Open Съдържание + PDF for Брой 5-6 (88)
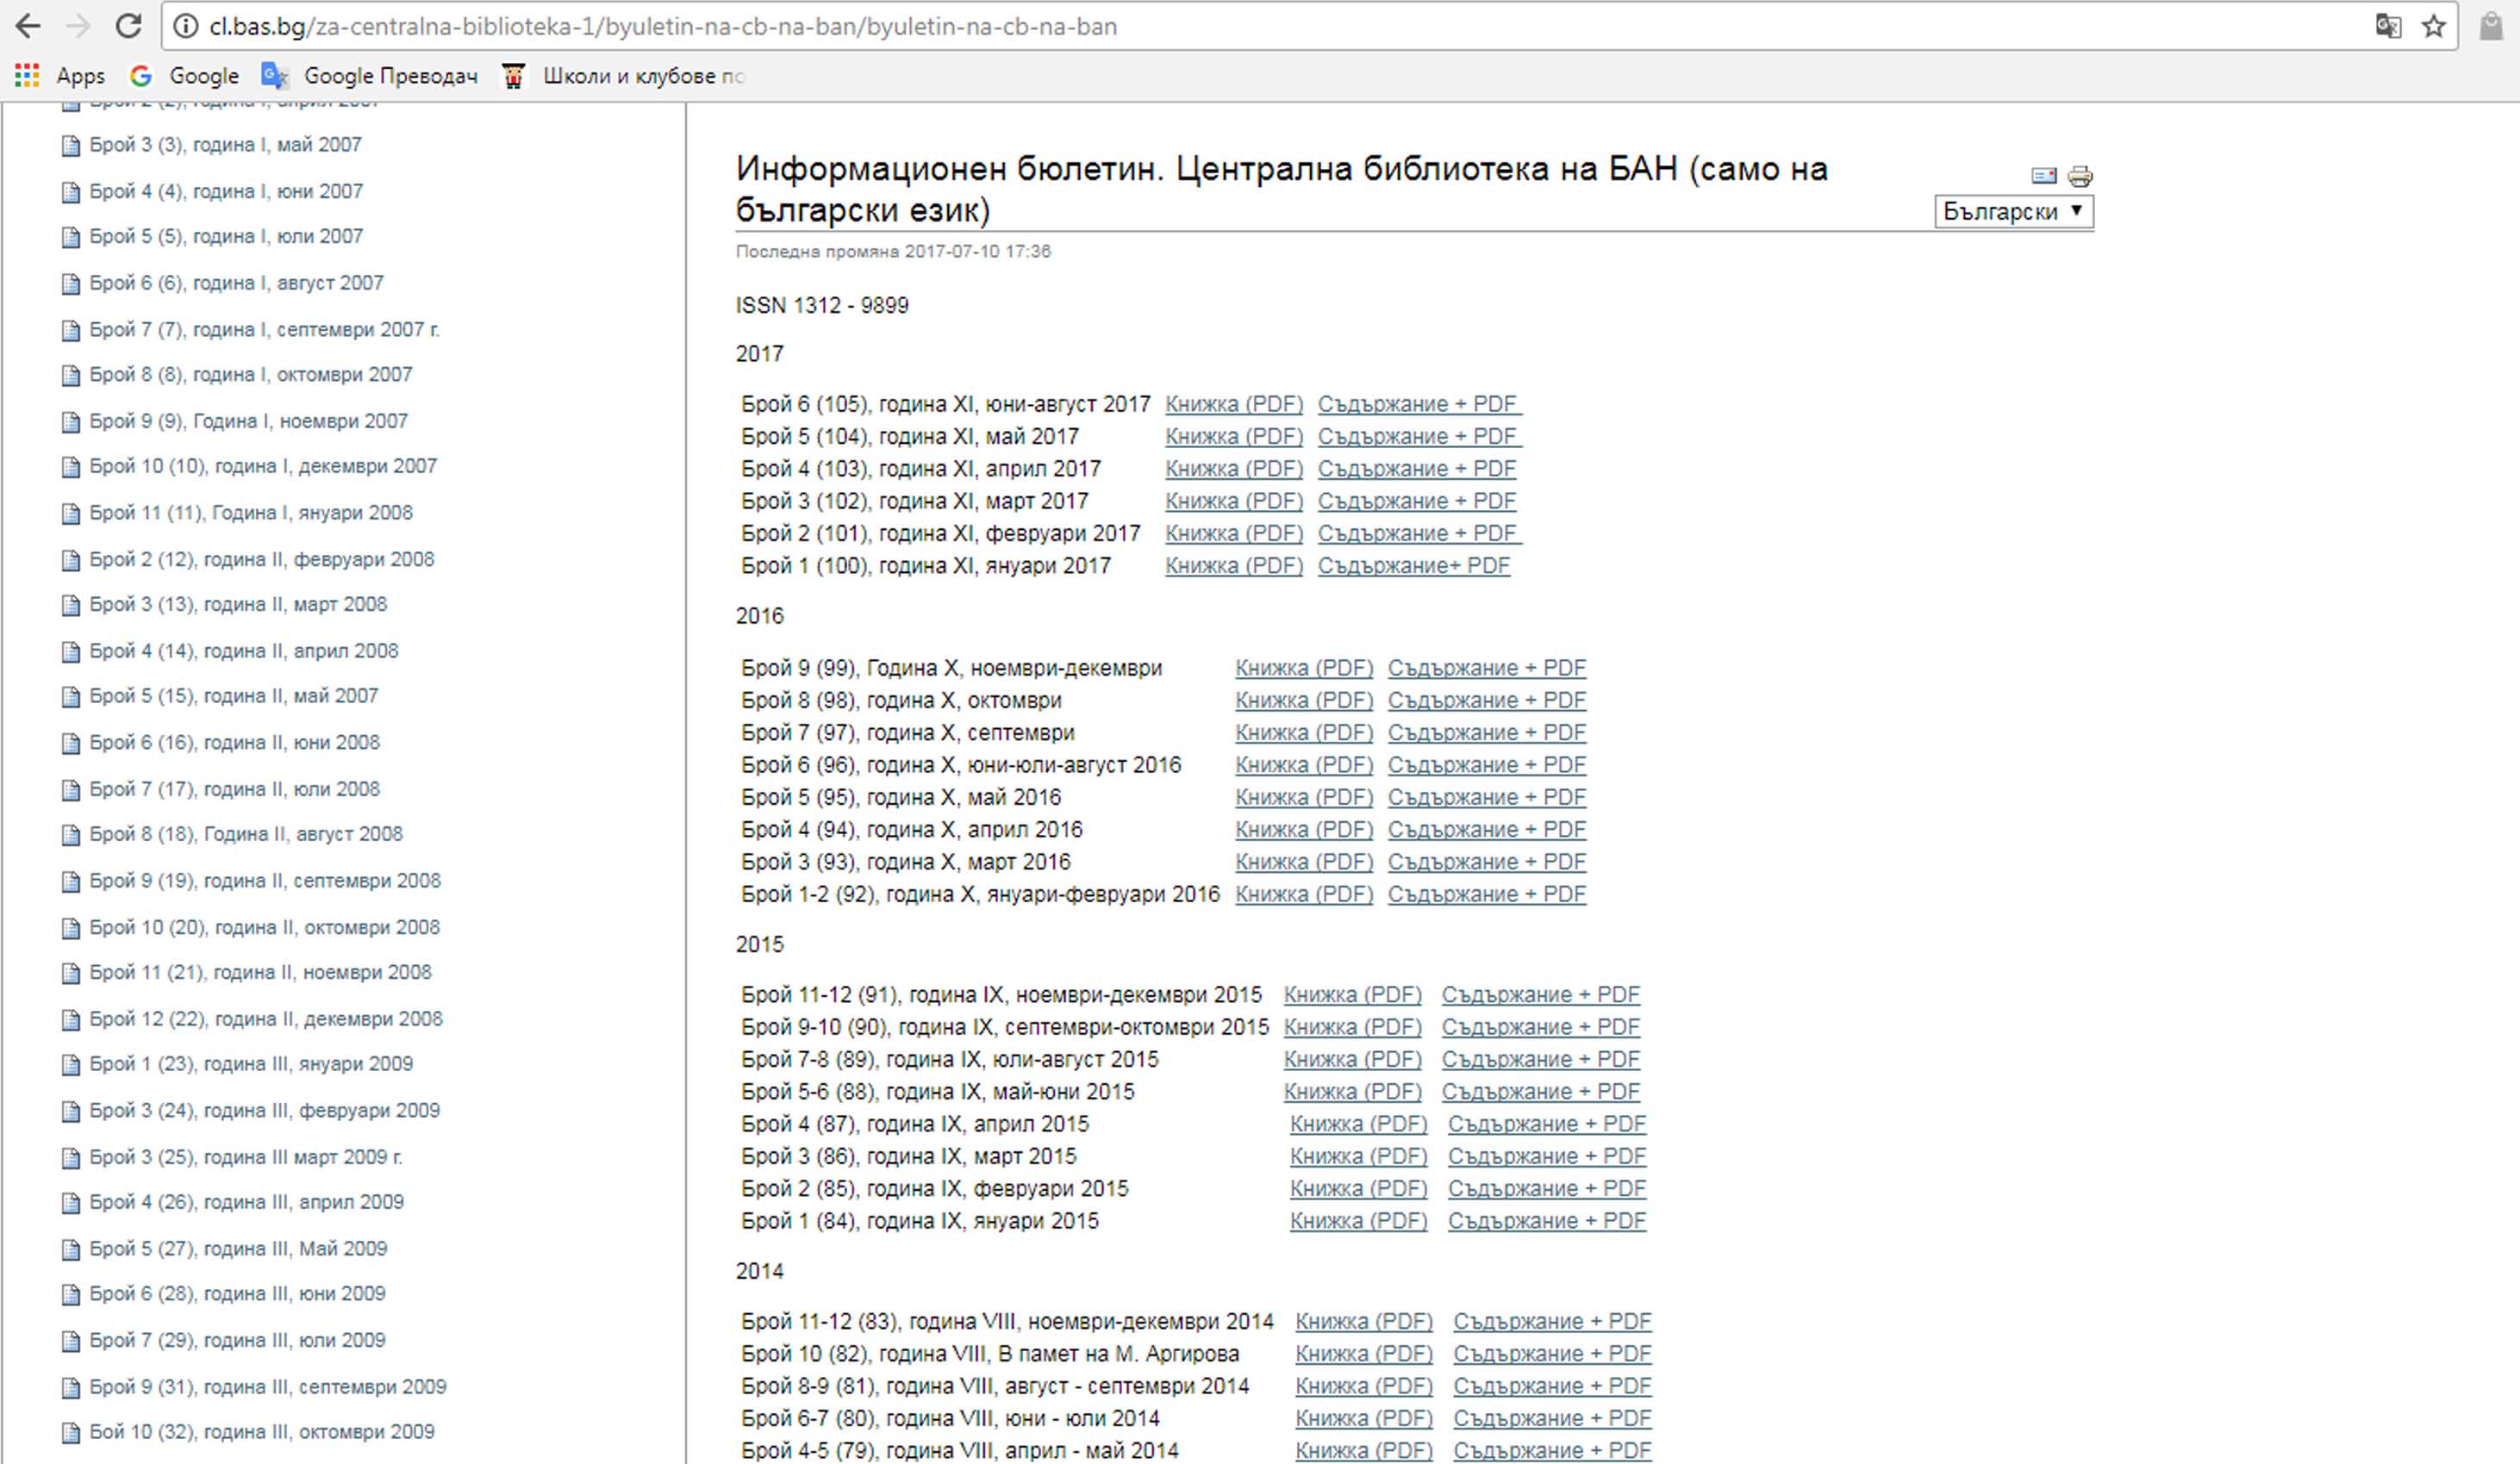Screen dimensions: 2520x1464 click(1541, 1091)
